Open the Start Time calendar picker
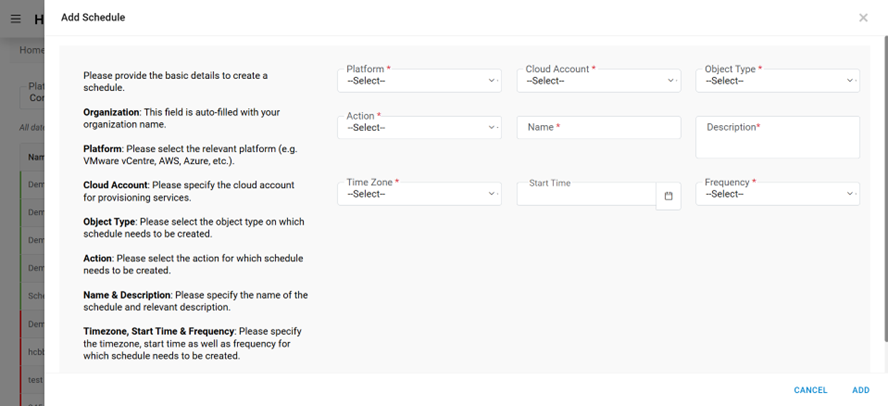 point(668,196)
